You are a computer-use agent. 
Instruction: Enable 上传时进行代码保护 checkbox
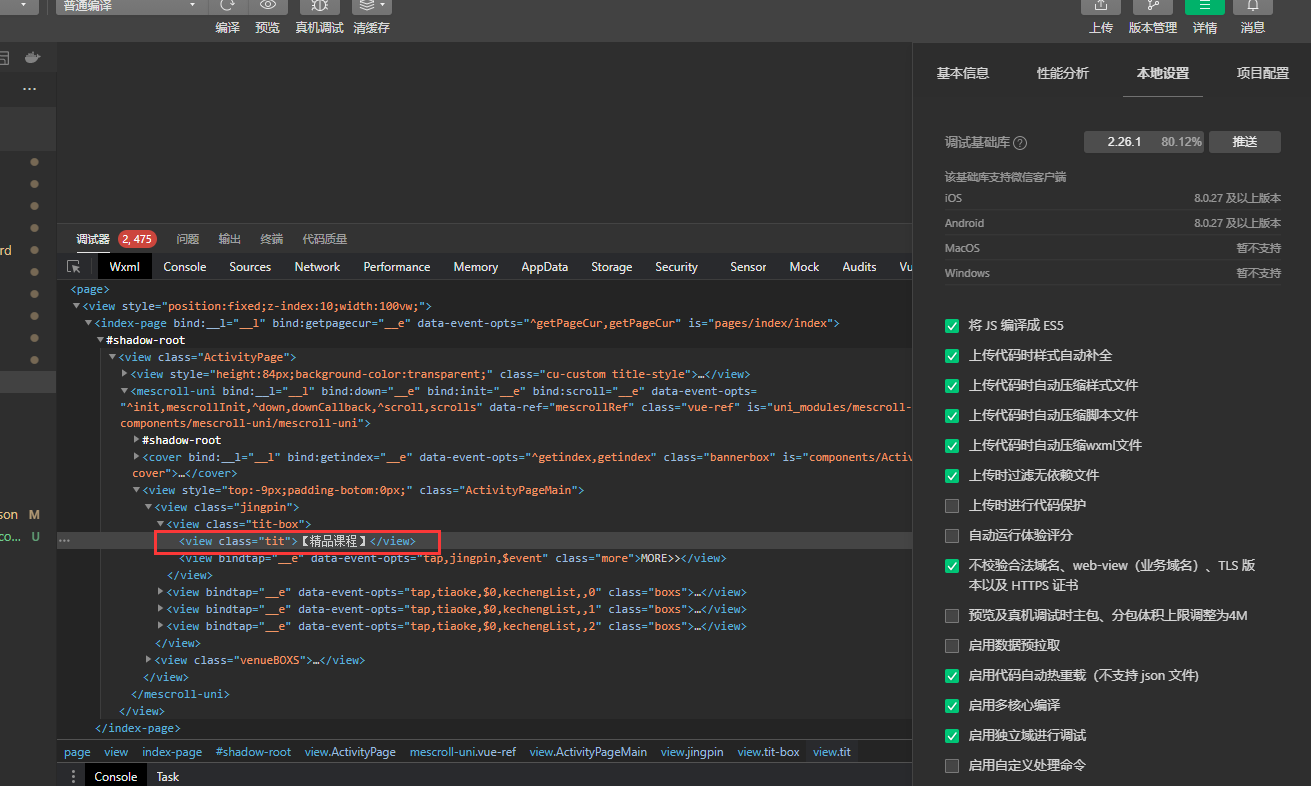(952, 506)
